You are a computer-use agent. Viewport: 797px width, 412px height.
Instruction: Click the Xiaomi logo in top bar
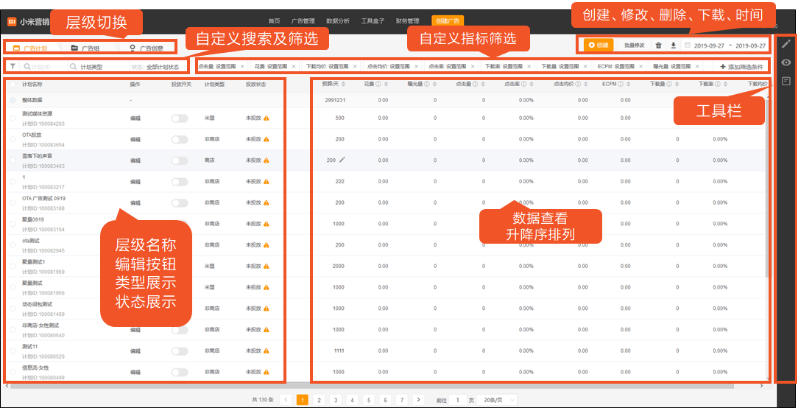point(12,22)
